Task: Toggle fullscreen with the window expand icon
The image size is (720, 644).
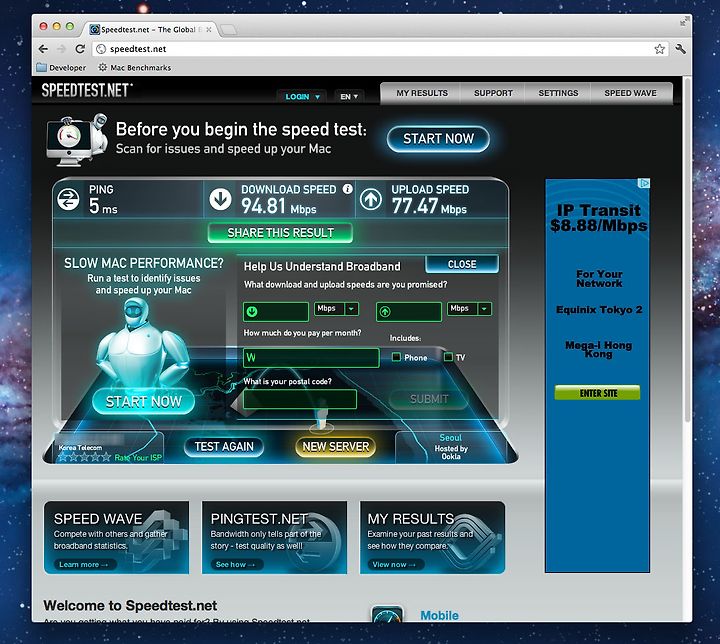Action: pos(685,21)
